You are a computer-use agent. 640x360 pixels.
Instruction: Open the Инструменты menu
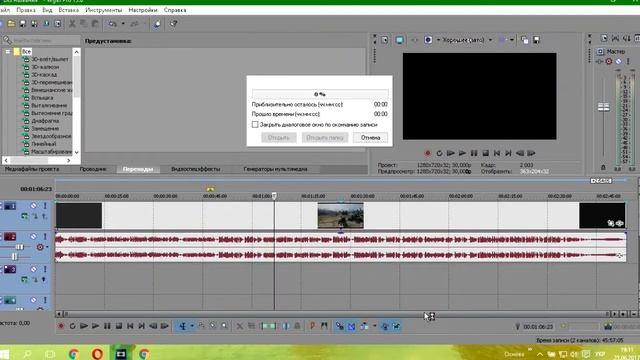pos(104,10)
